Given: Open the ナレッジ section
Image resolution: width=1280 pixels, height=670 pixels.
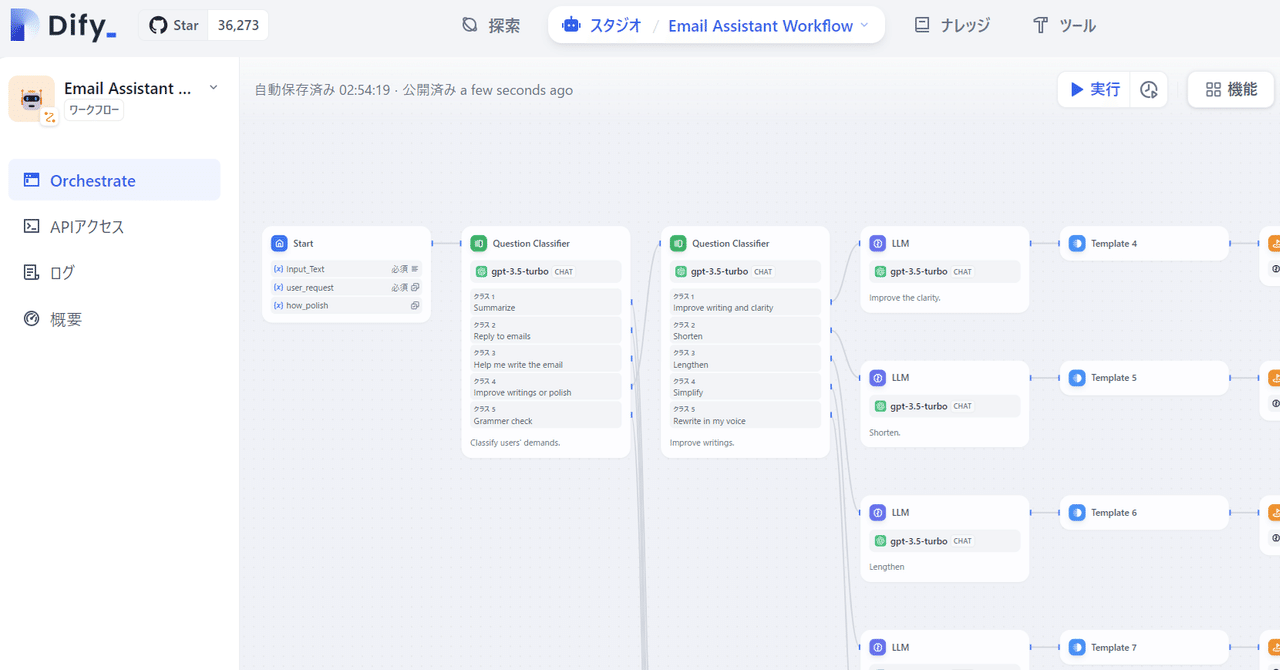Looking at the screenshot, I should (951, 25).
